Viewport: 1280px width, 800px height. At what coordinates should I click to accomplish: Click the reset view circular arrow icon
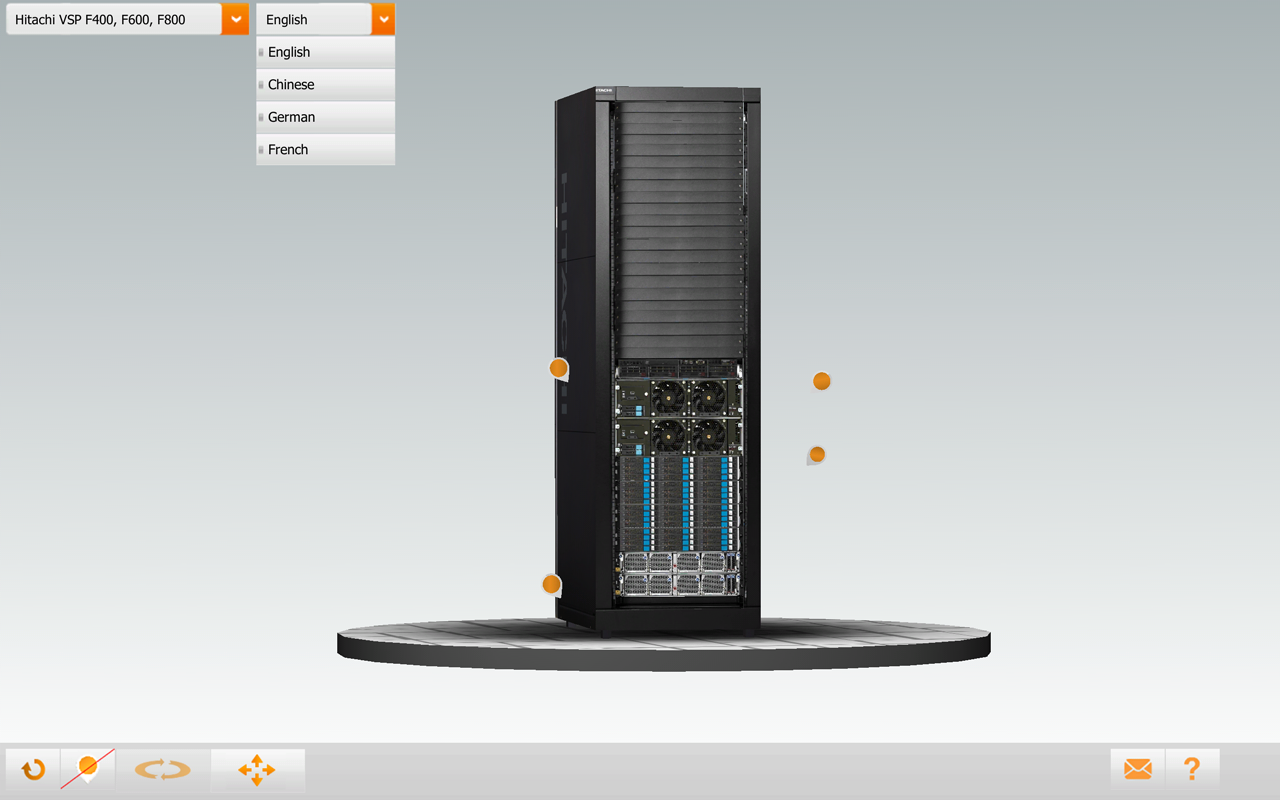point(33,770)
